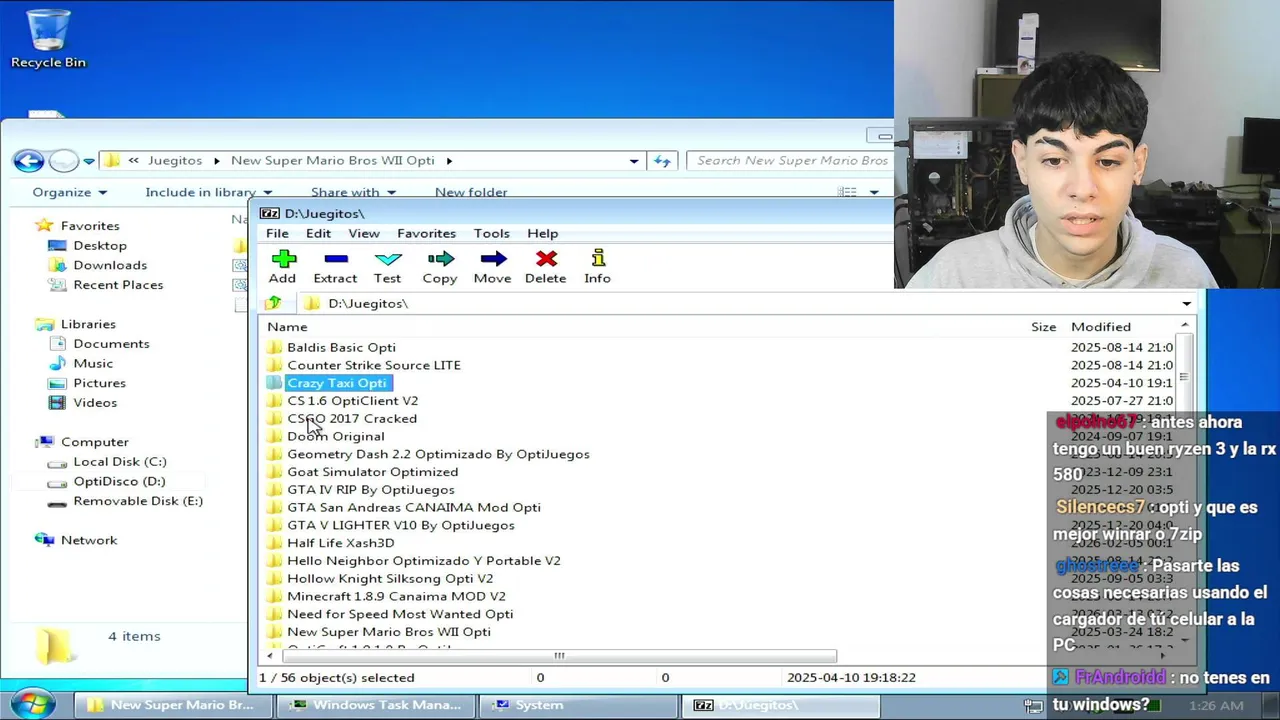Click Explorer's Forward navigation arrow
This screenshot has height=720, width=1280.
click(x=64, y=160)
